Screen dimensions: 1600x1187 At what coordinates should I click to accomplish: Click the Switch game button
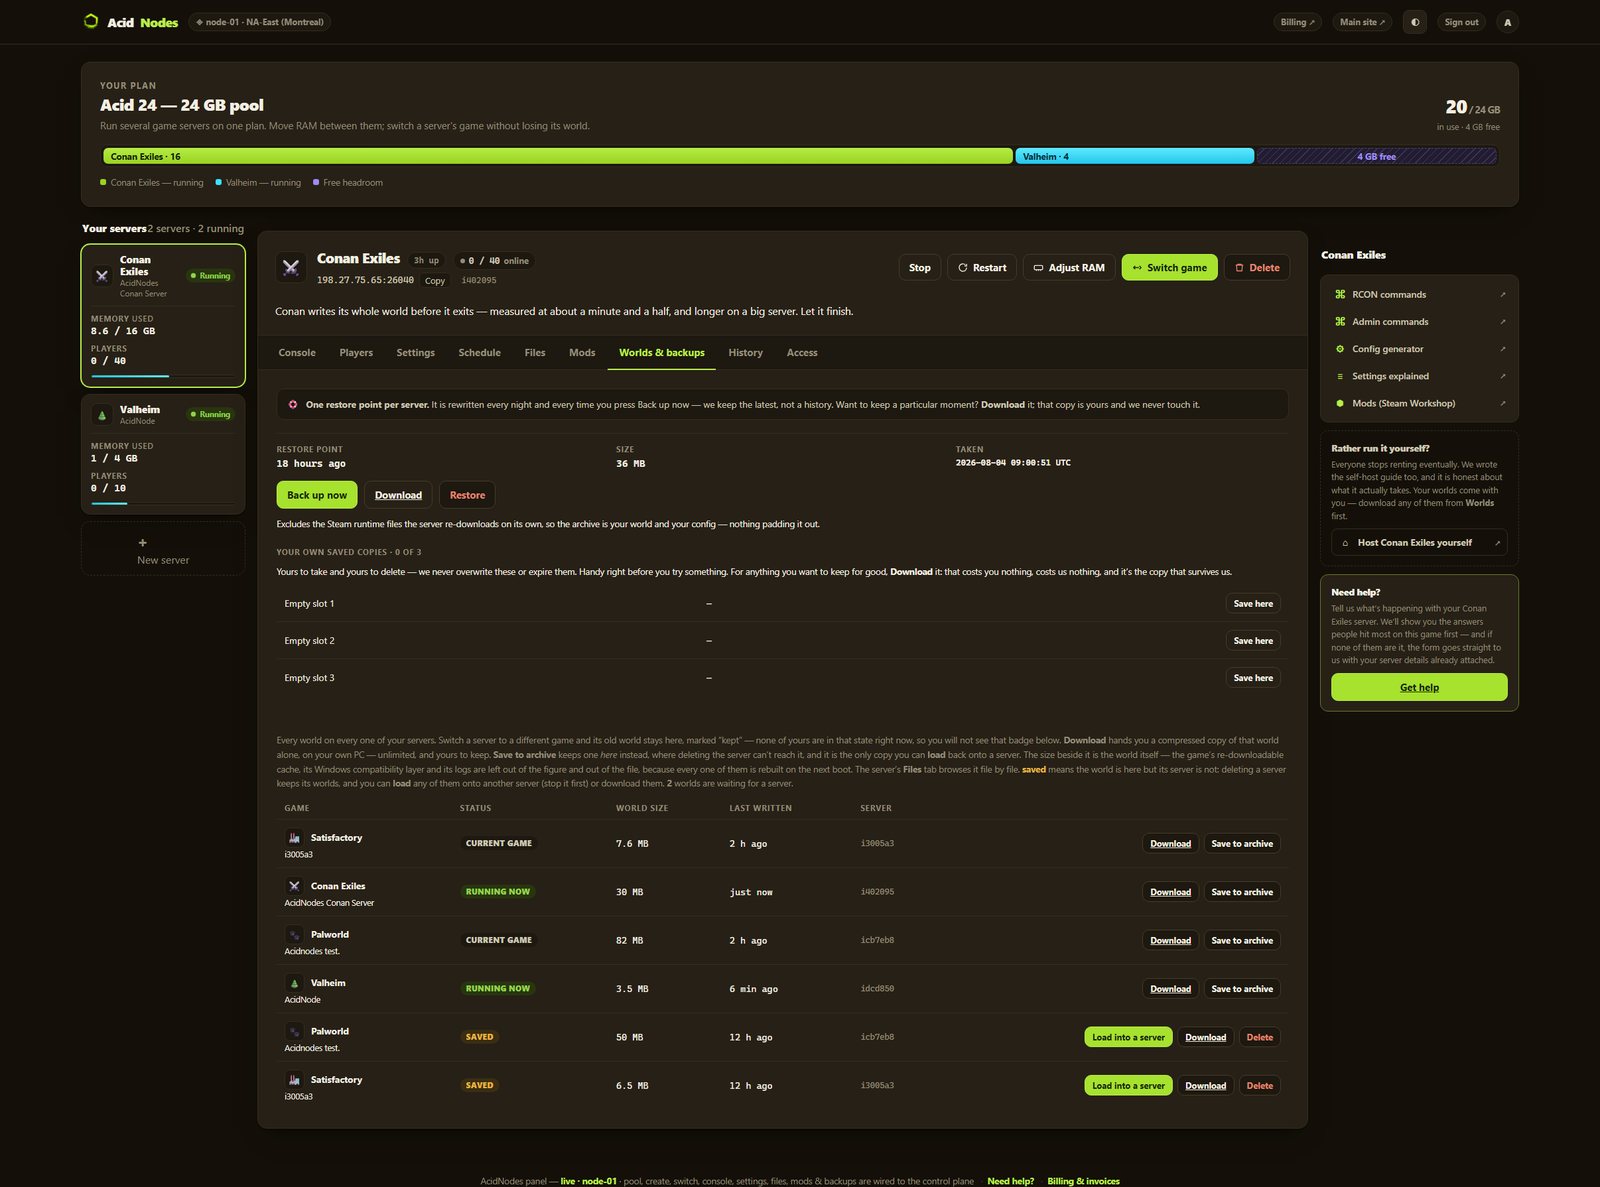pos(1170,267)
